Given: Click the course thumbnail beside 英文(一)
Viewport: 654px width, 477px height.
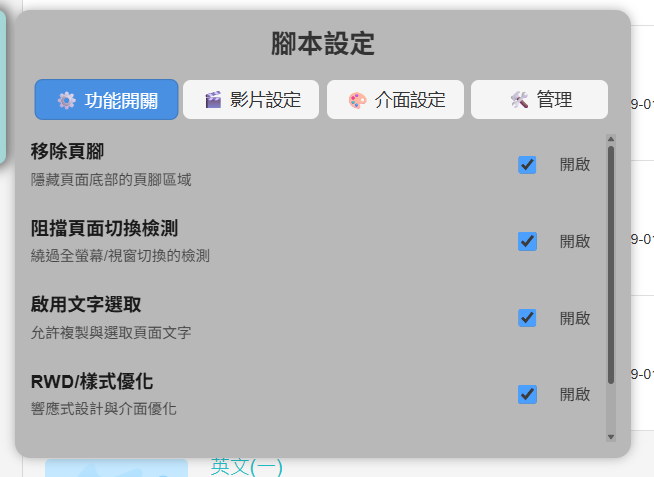Looking at the screenshot, I should pyautogui.click(x=116, y=468).
